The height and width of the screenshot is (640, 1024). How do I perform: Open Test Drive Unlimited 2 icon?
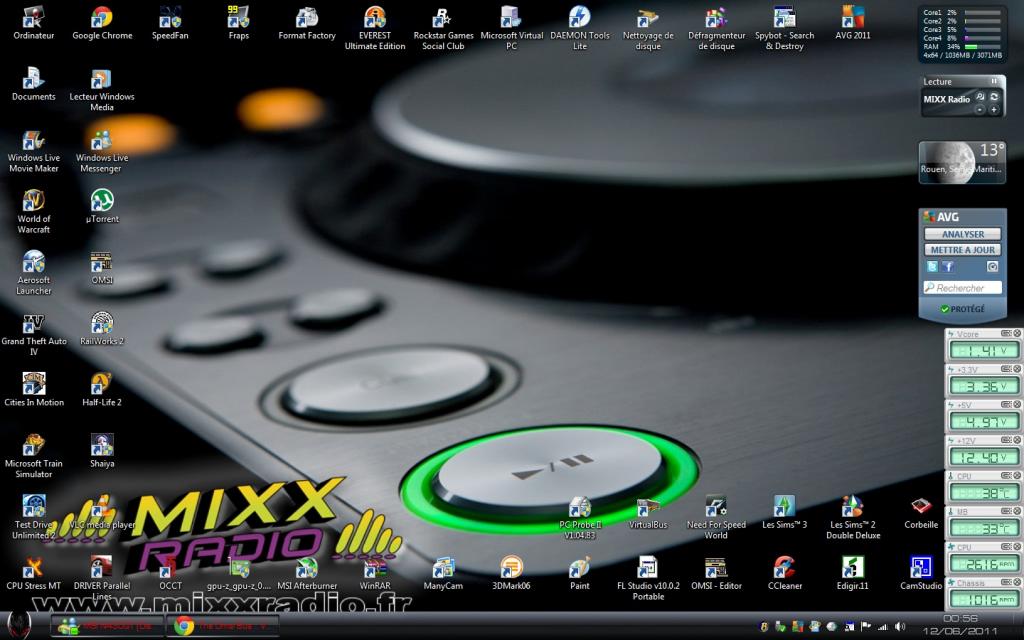tap(33, 517)
